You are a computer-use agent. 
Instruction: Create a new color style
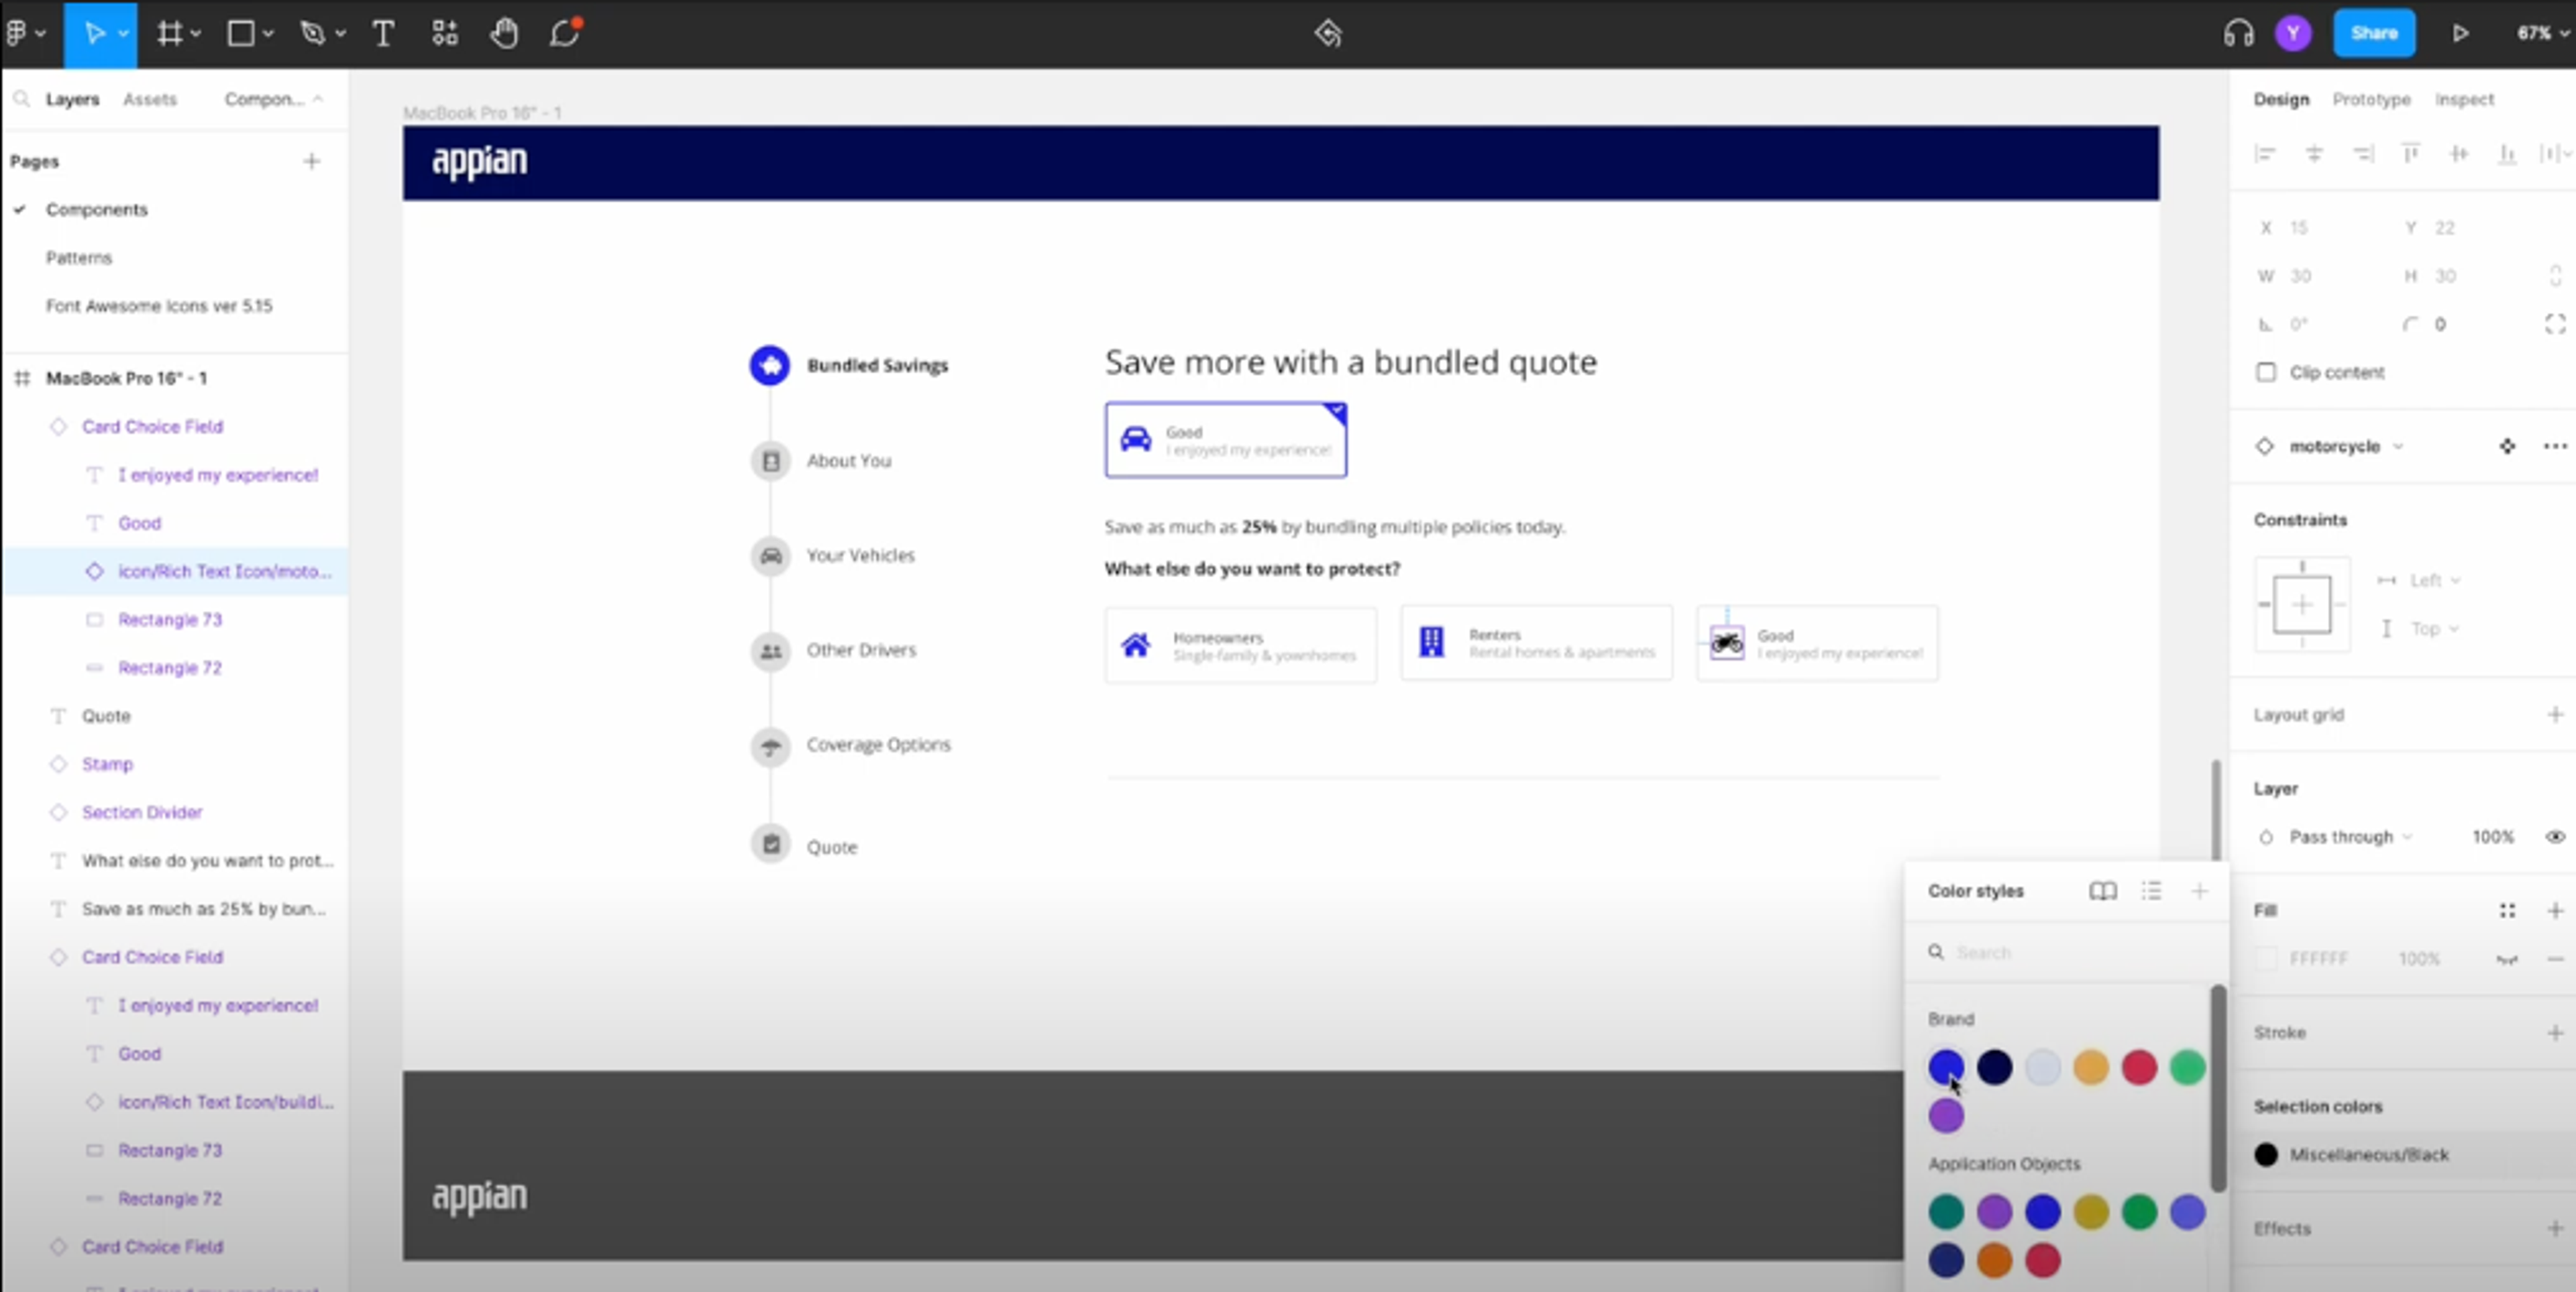2199,890
